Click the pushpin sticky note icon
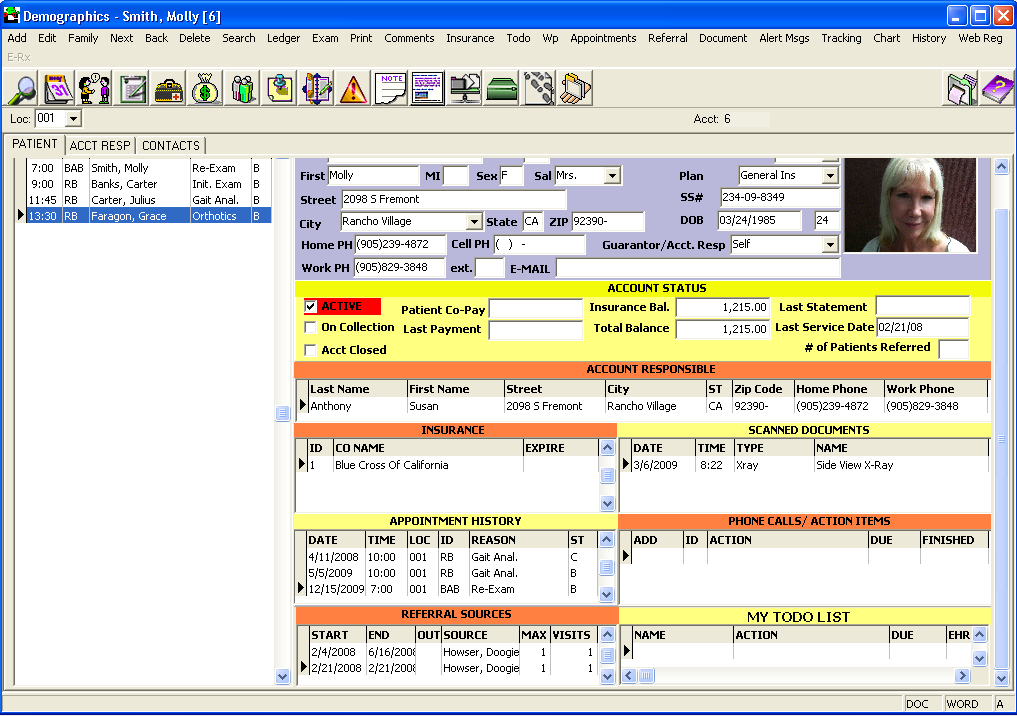This screenshot has height=716, width=1017. click(x=279, y=89)
